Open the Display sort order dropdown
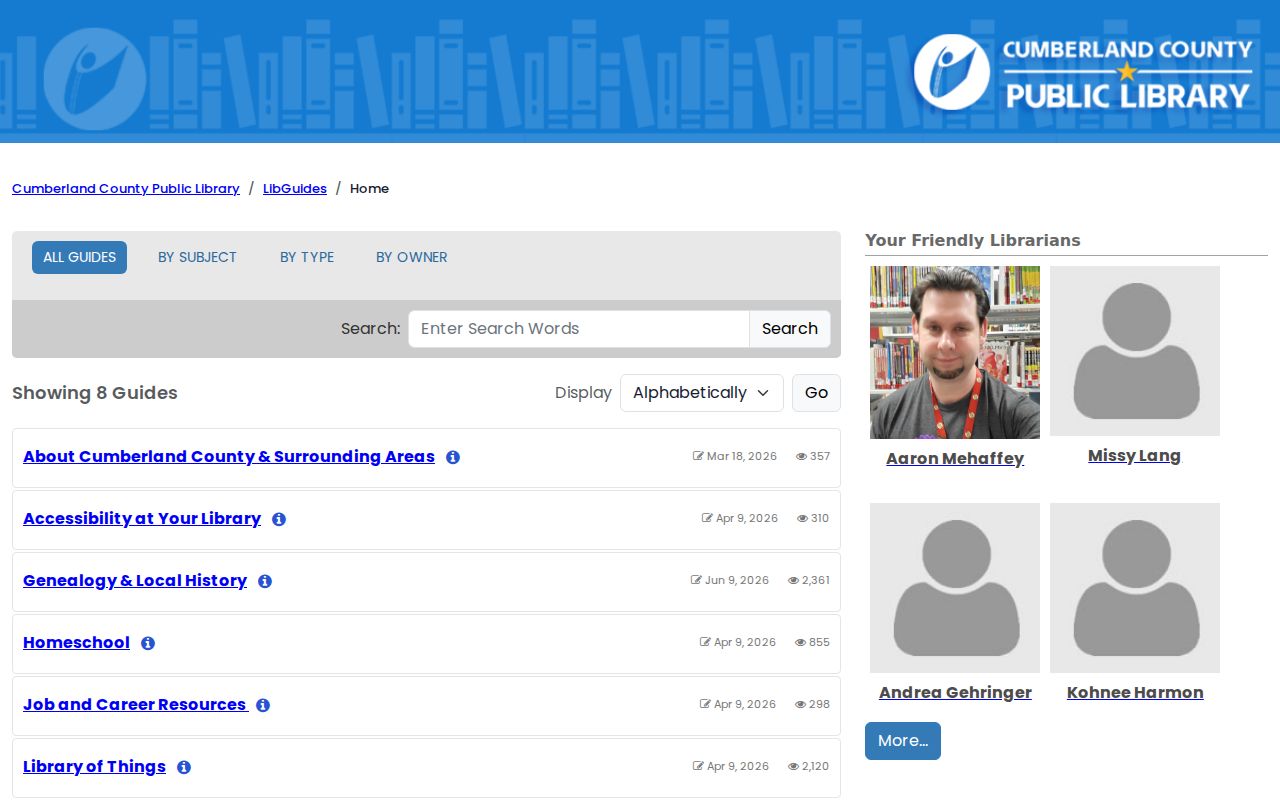This screenshot has height=800, width=1280. [702, 393]
